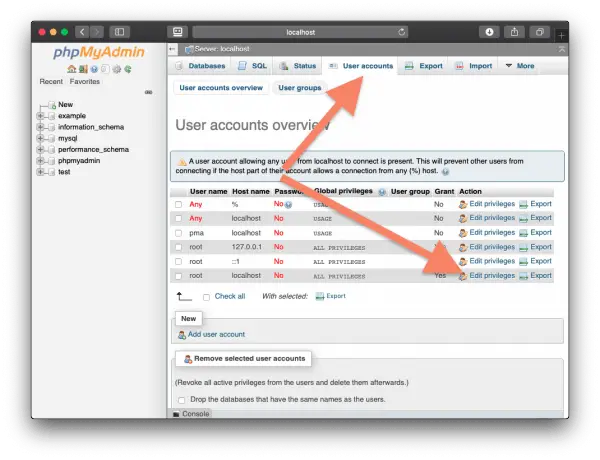Open the More dropdown menu
The width and height of the screenshot is (600, 460).
(520, 66)
